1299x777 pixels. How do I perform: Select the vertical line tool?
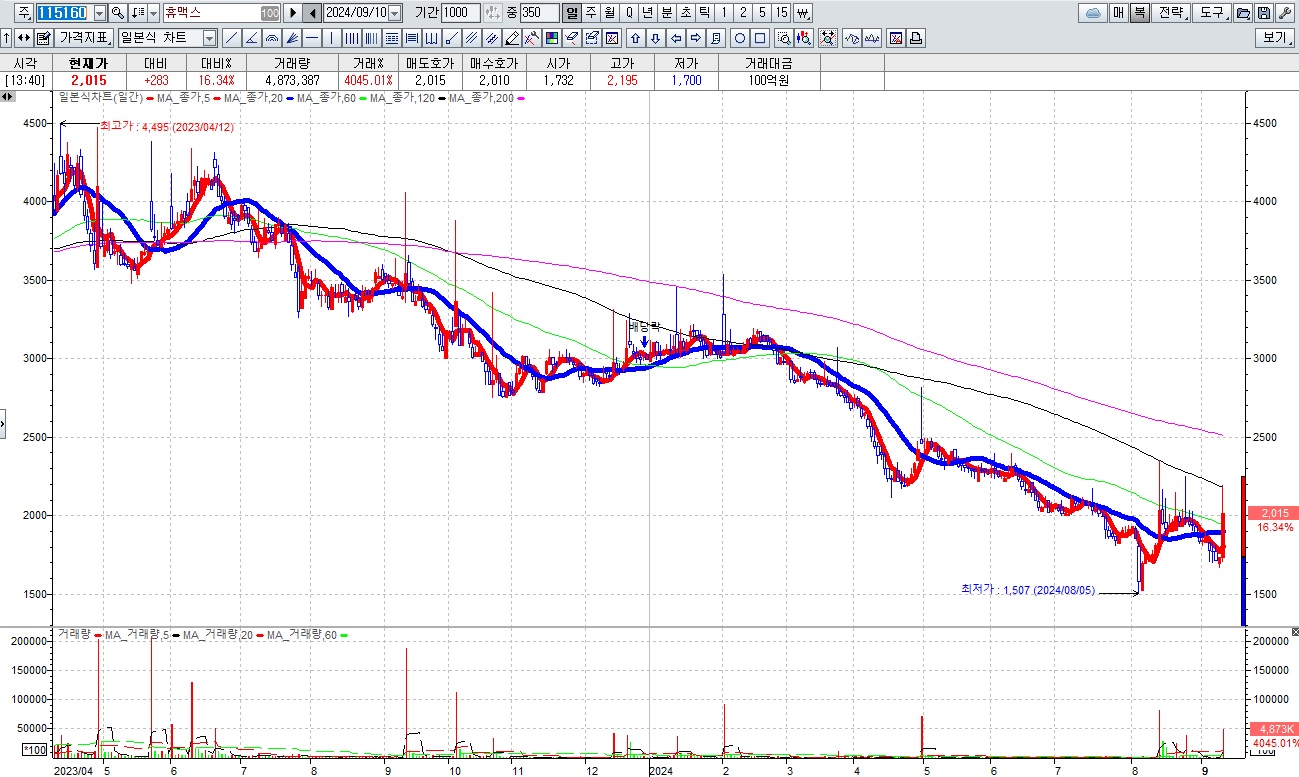[331, 38]
